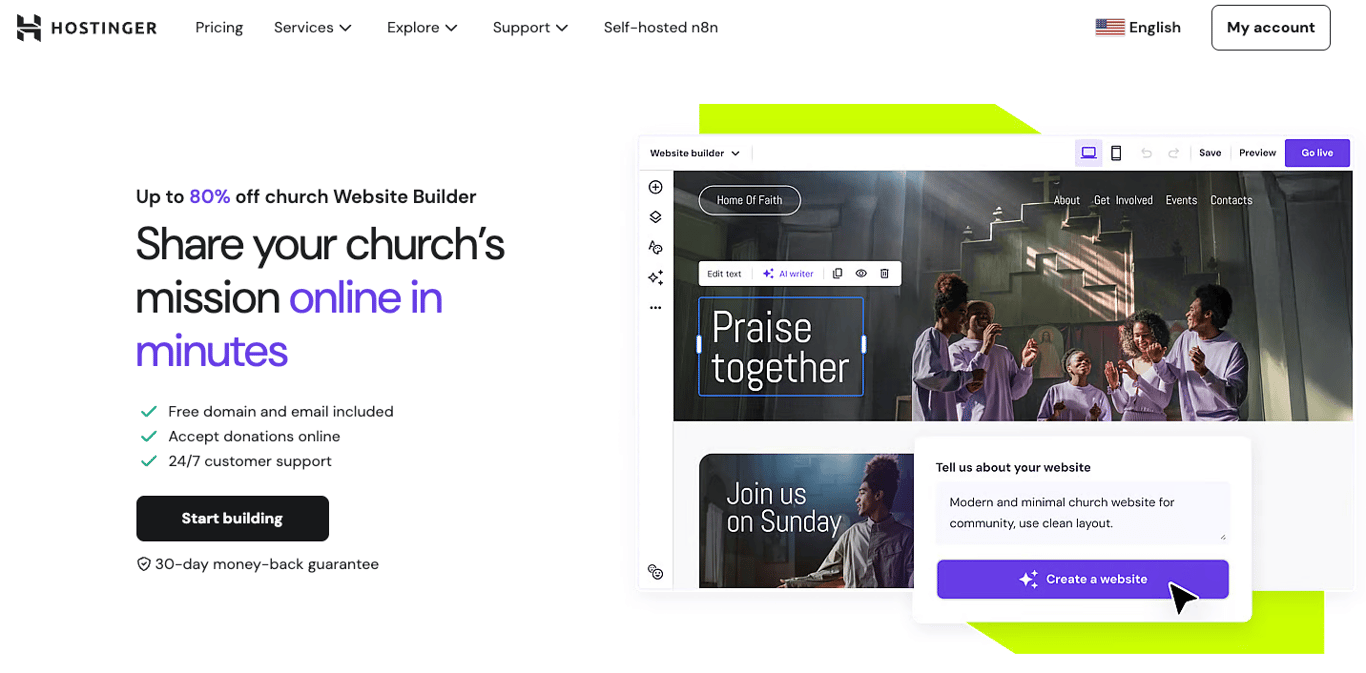Select the text styles sidebar icon
The image size is (1366, 673).
click(655, 246)
